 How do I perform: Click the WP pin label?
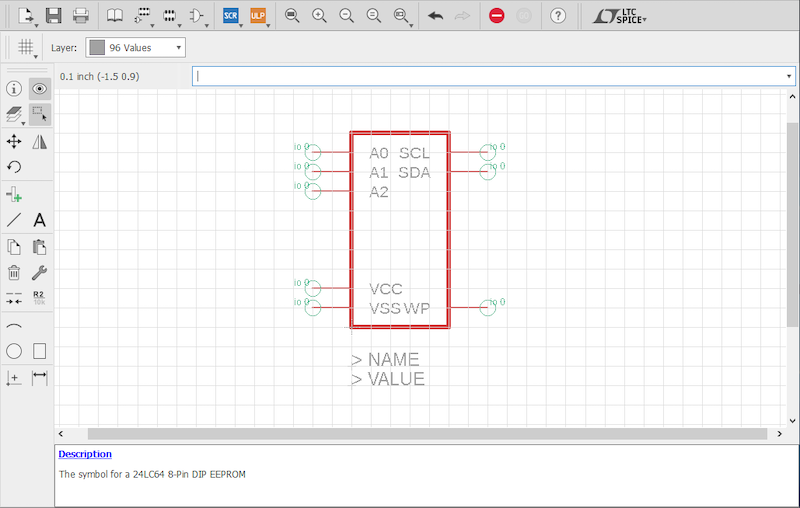tap(417, 309)
